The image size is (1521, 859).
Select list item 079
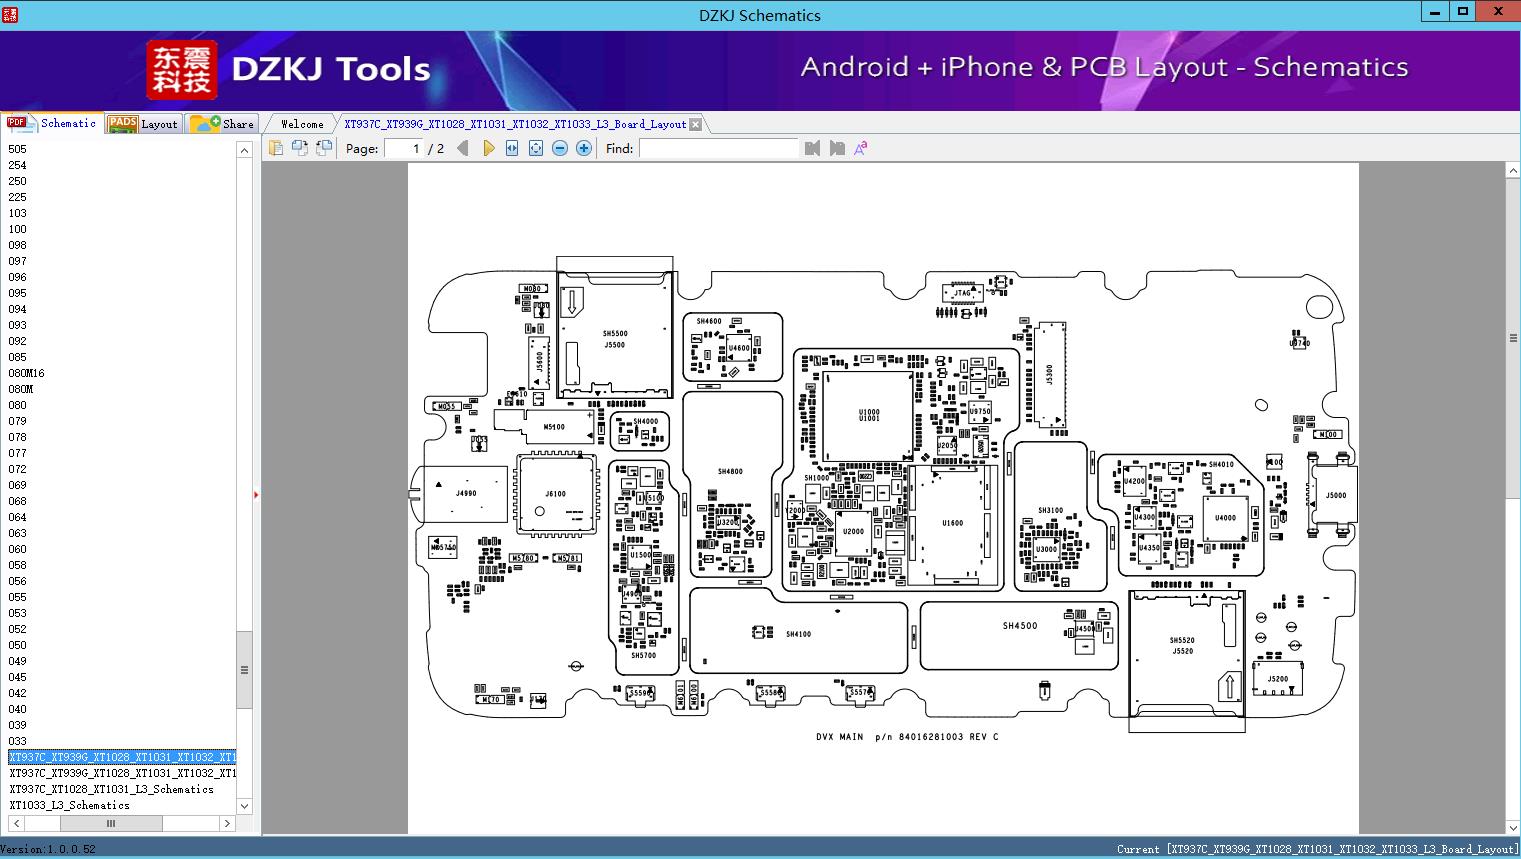(x=18, y=421)
